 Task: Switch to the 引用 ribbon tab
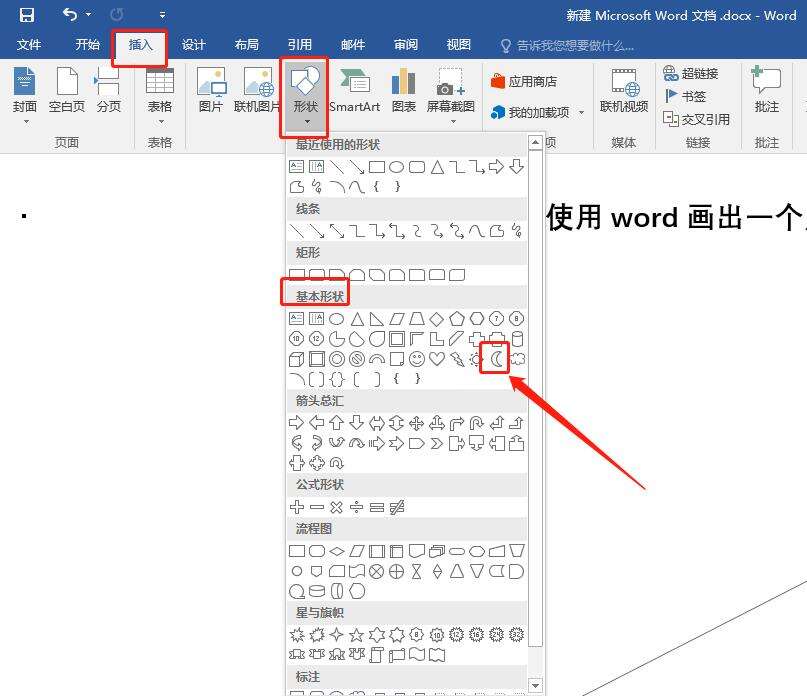pos(300,45)
